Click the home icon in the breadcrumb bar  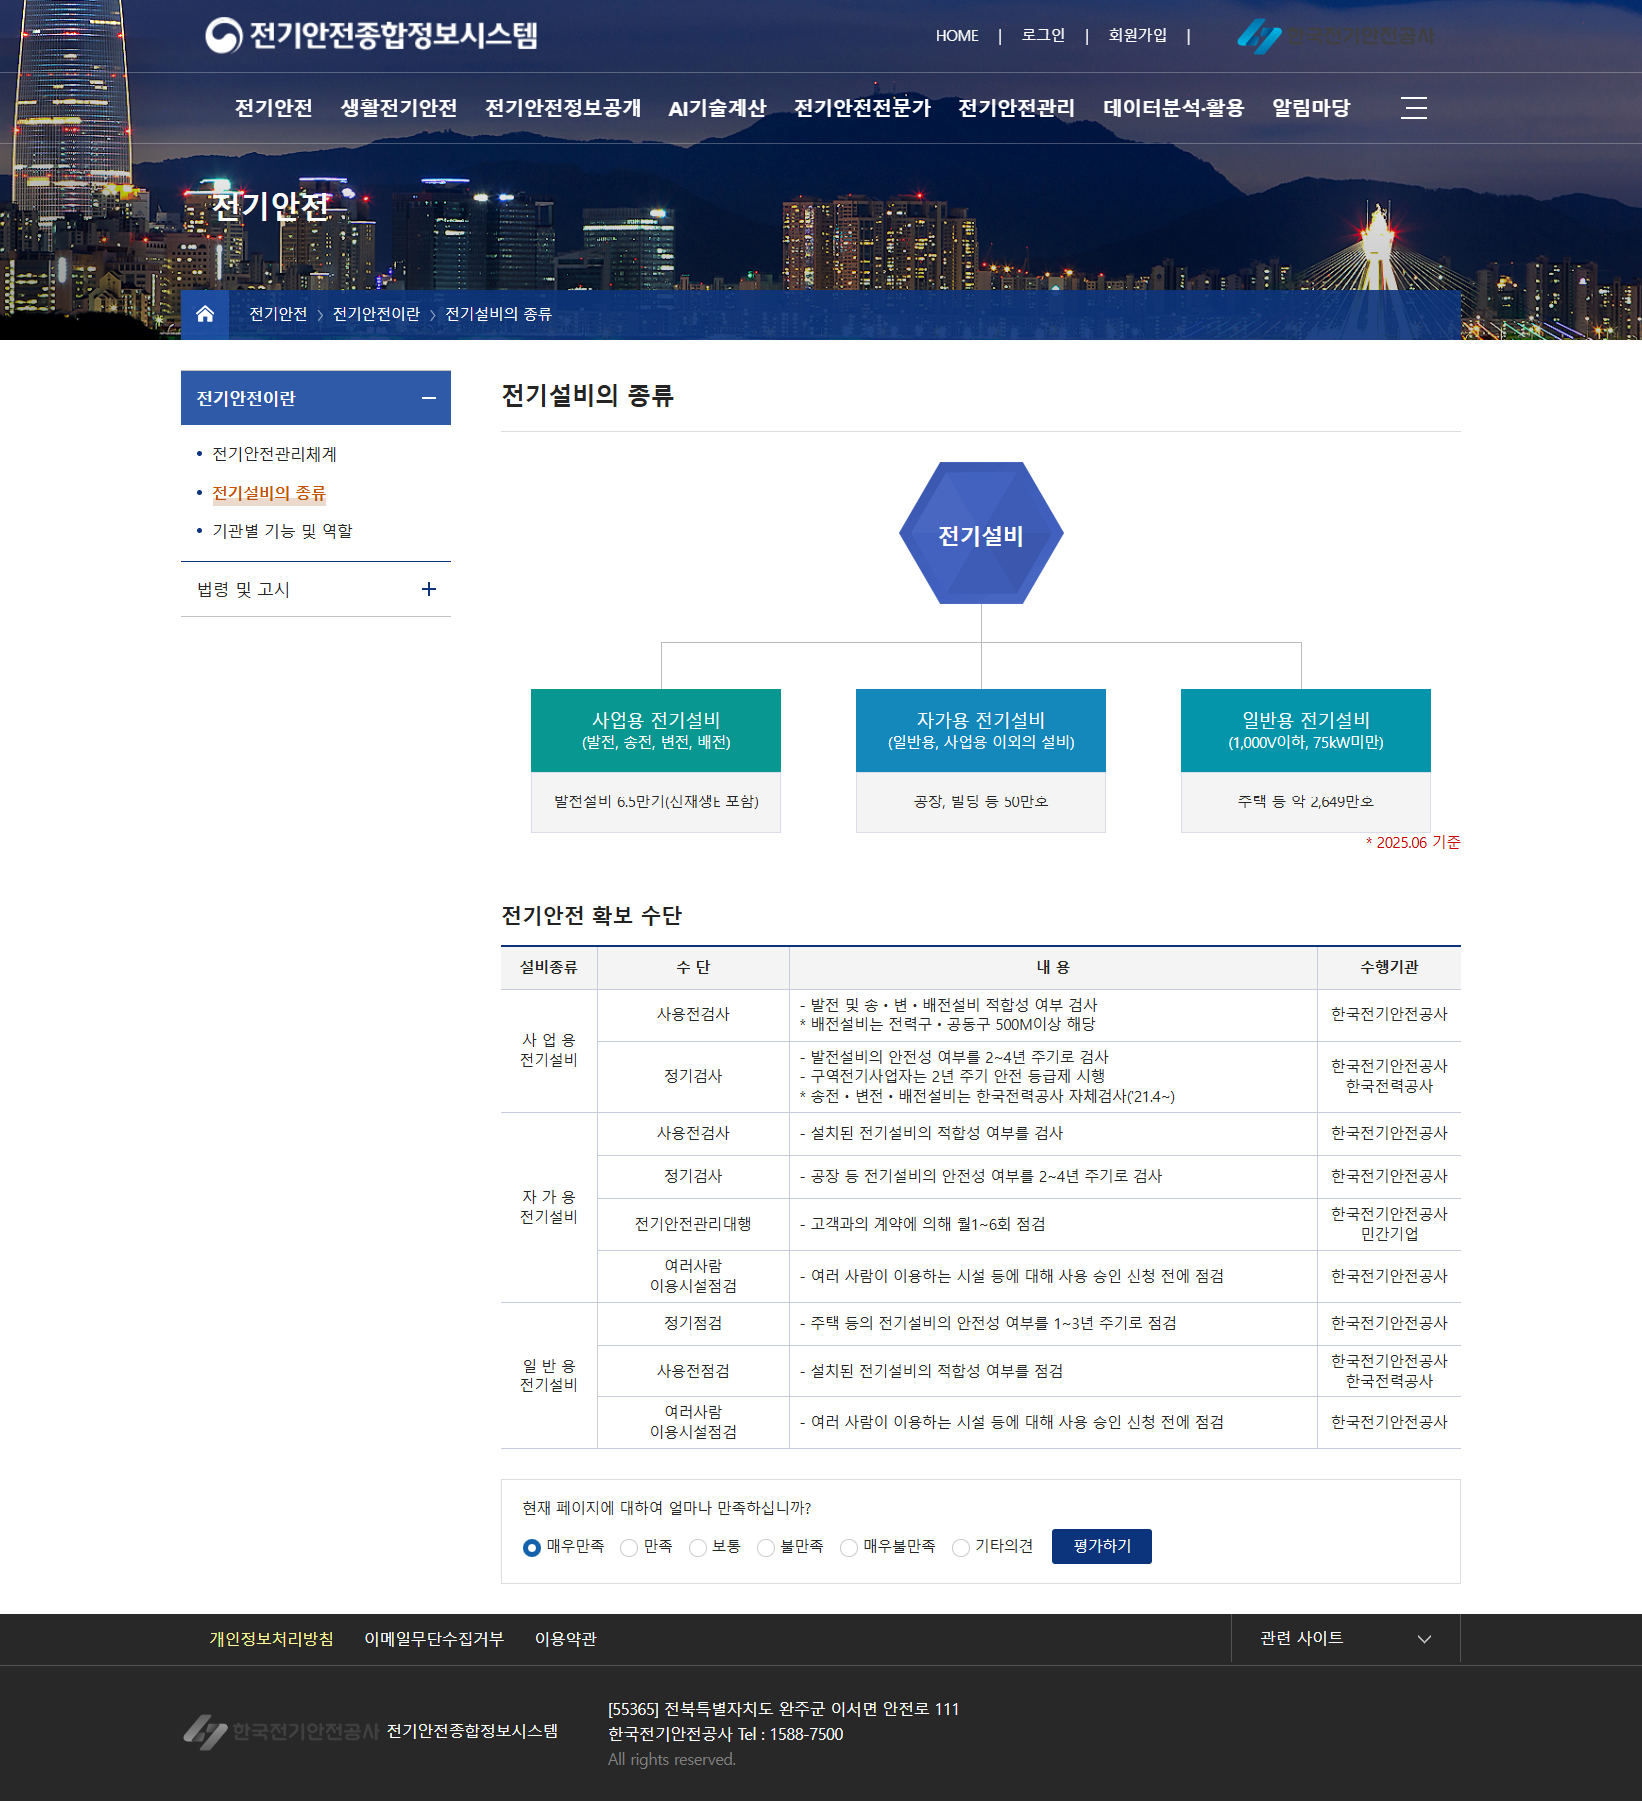coord(205,314)
